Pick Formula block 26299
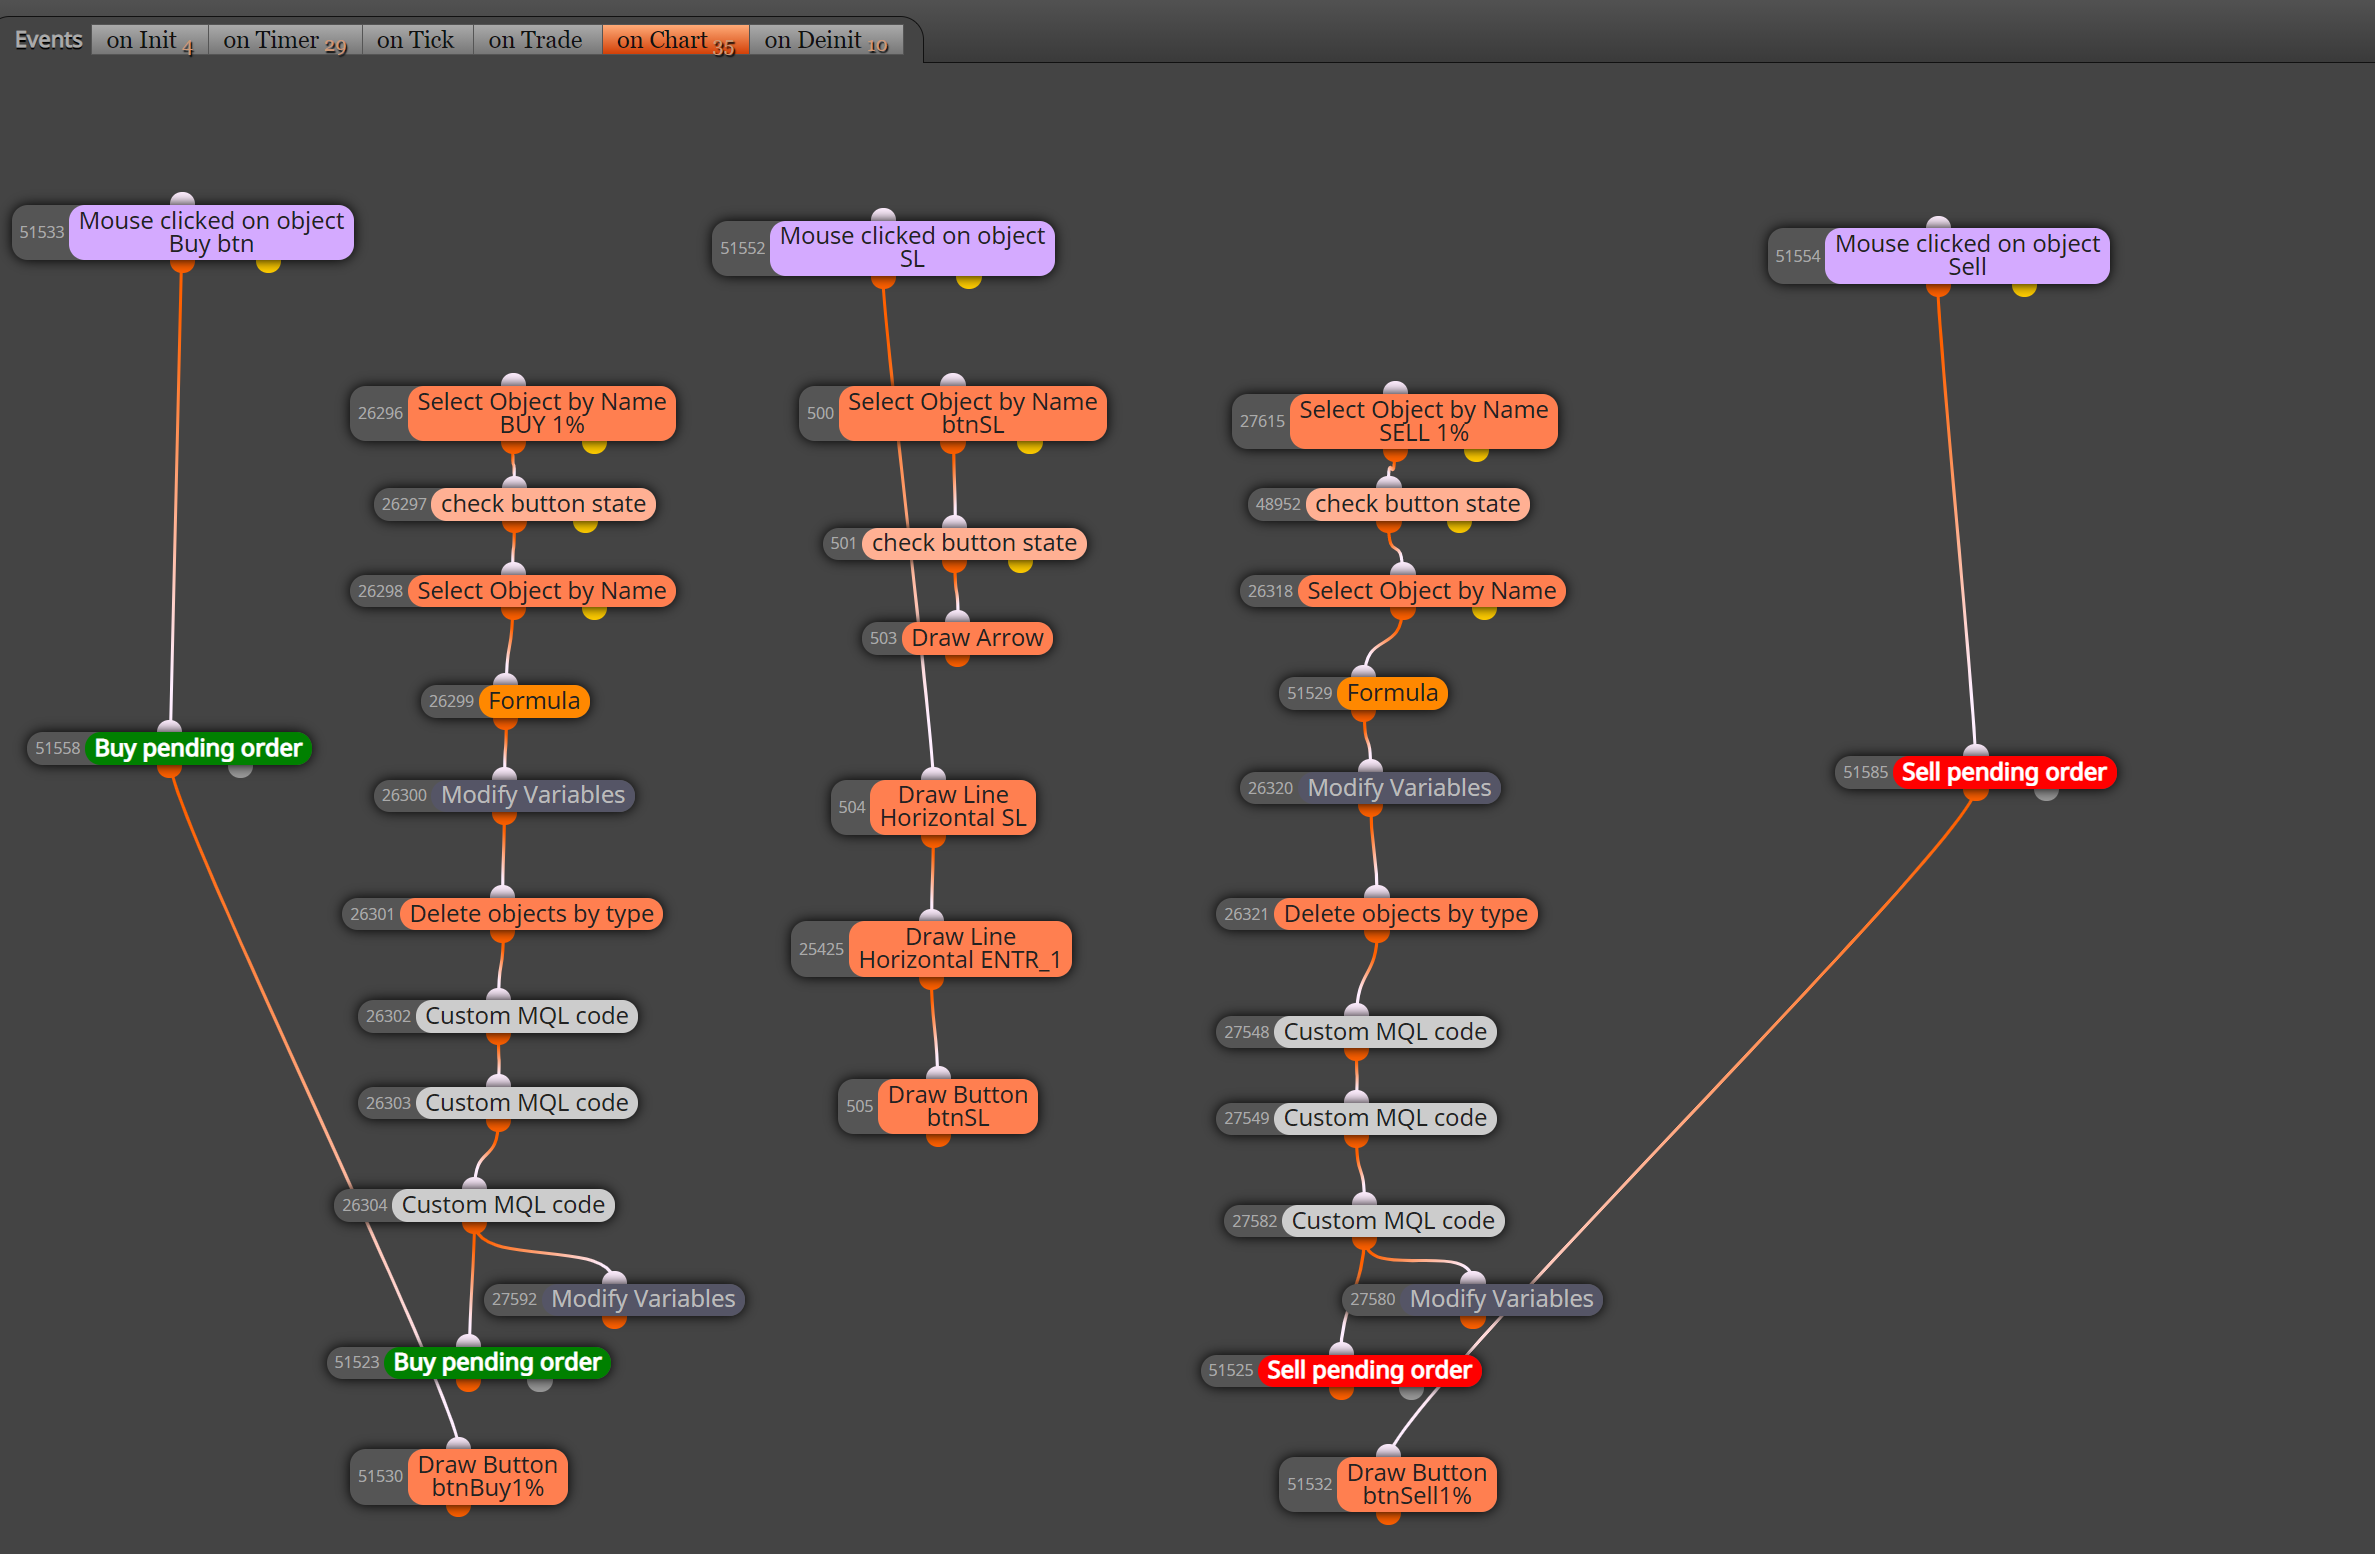Screen dimensions: 2375x1554 coord(535,701)
